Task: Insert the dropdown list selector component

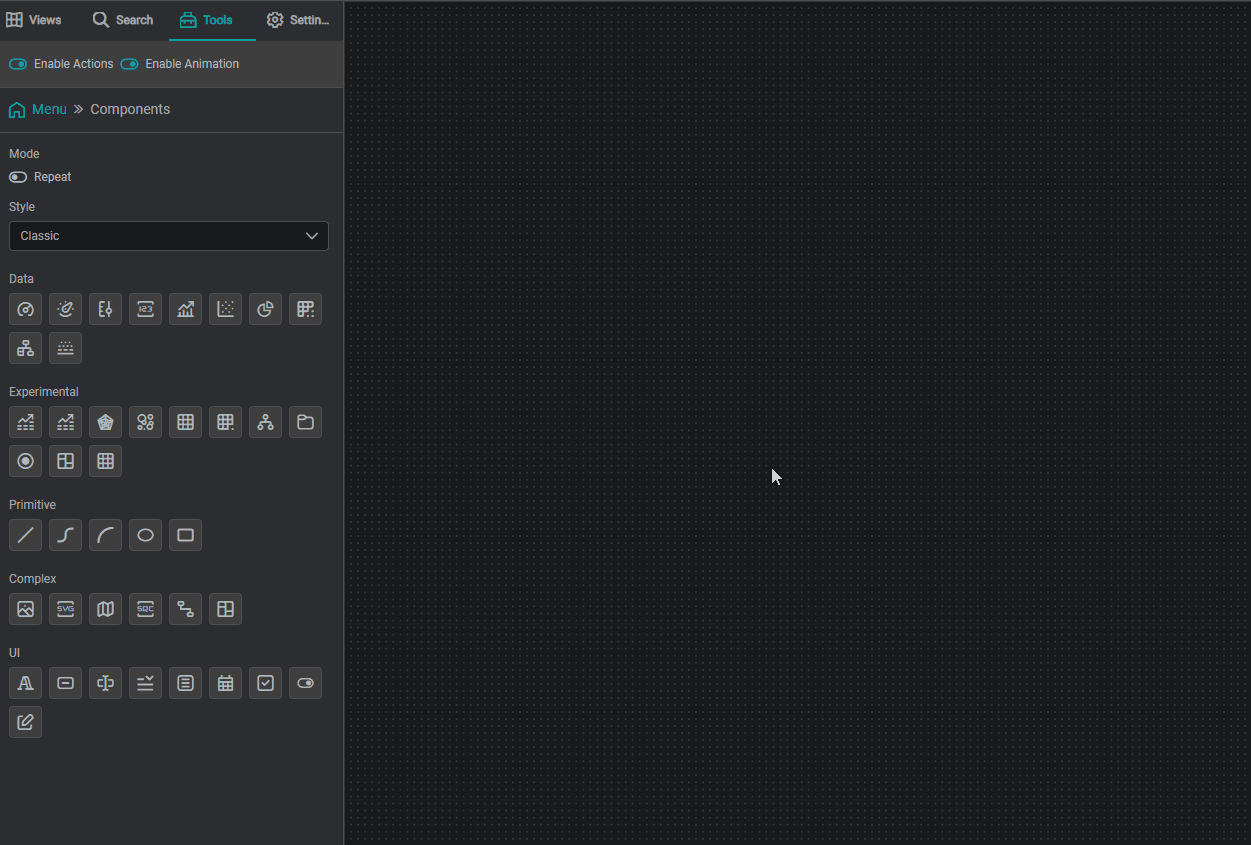Action: tap(146, 683)
